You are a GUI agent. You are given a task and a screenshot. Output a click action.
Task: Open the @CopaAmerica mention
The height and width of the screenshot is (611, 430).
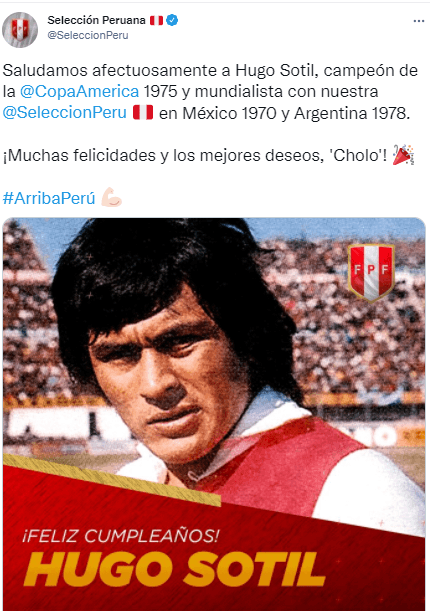point(79,92)
